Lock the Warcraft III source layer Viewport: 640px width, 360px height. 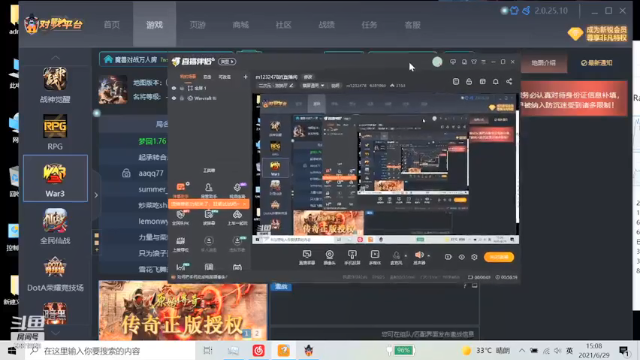182,98
